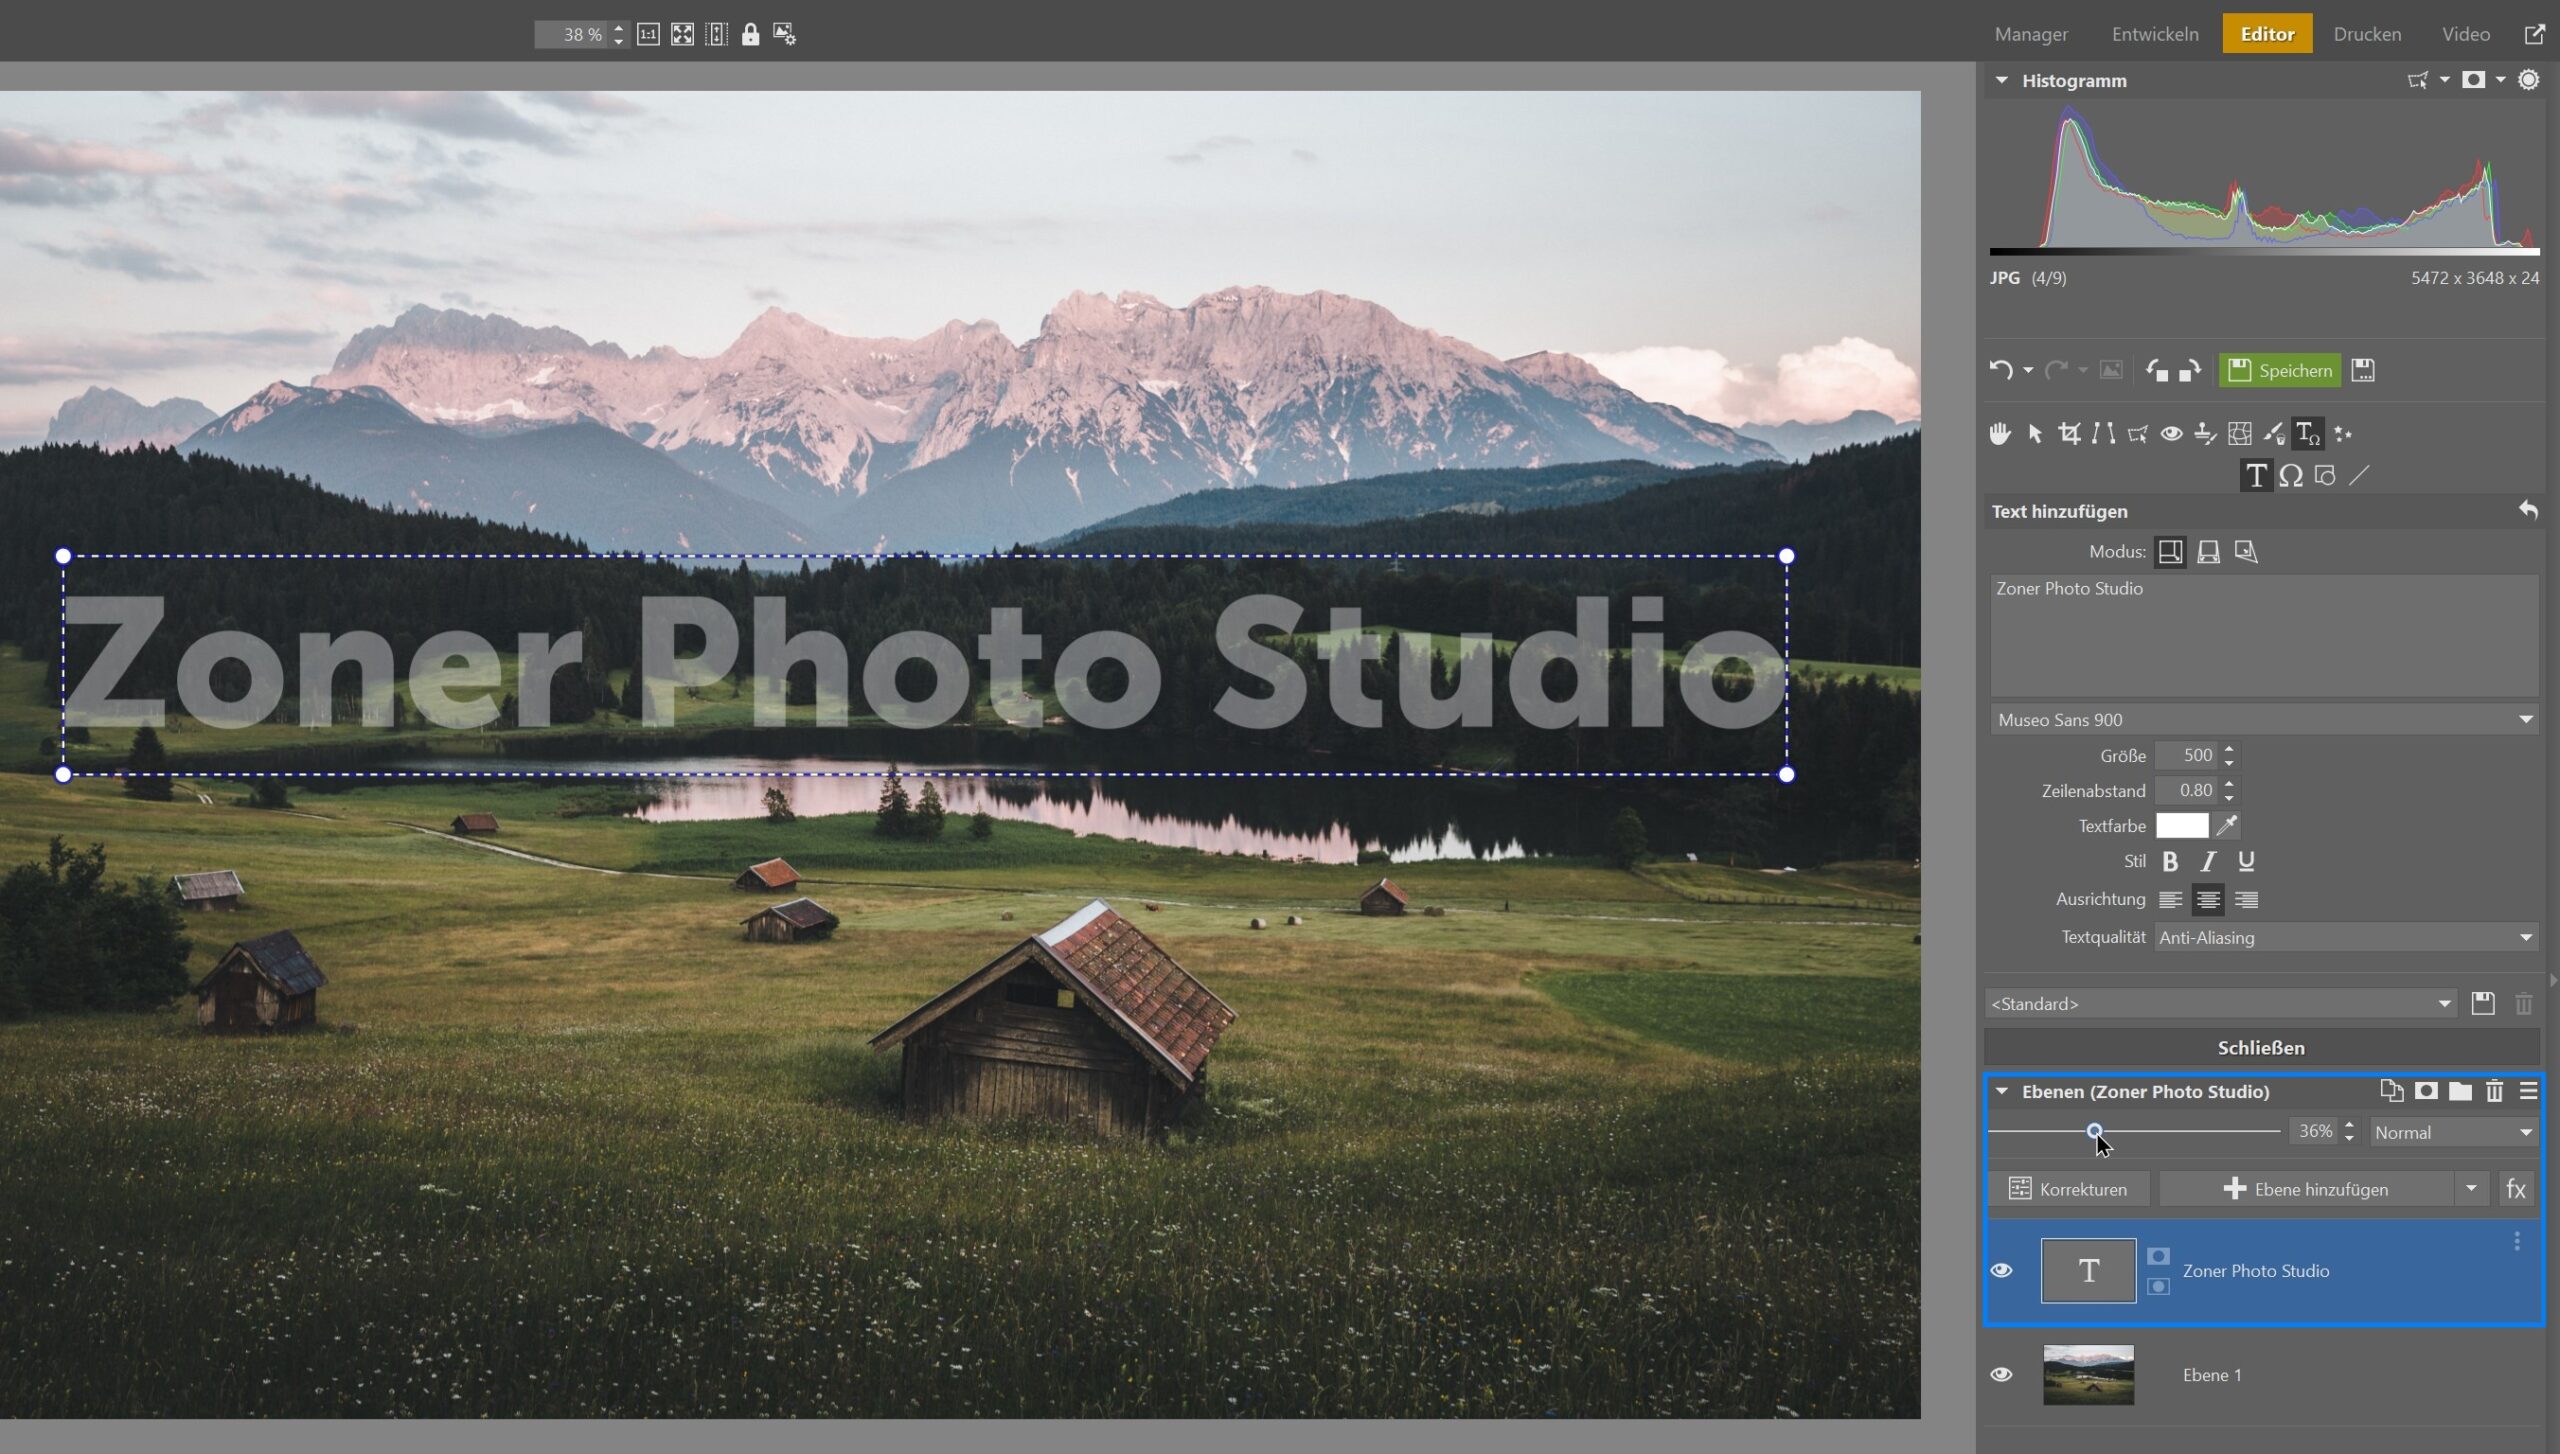
Task: Create layer group with folder icon
Action: (x=2460, y=1091)
